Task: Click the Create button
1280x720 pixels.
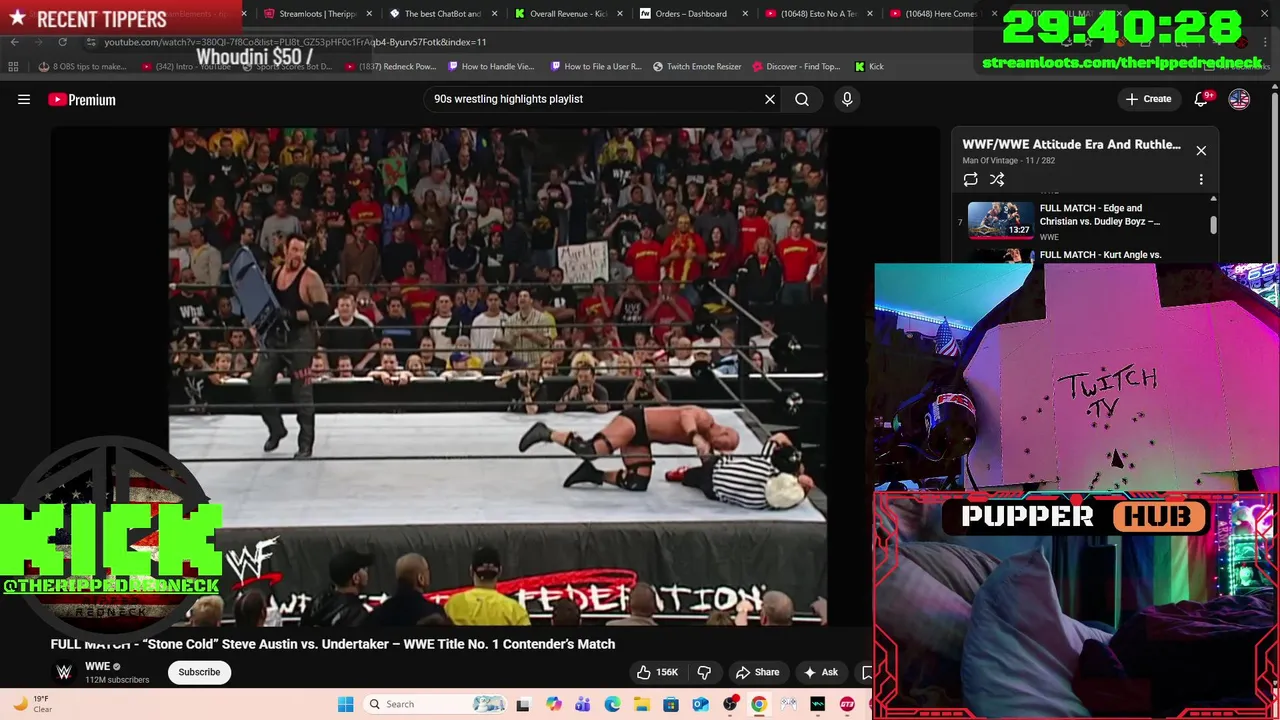Action: [1148, 99]
